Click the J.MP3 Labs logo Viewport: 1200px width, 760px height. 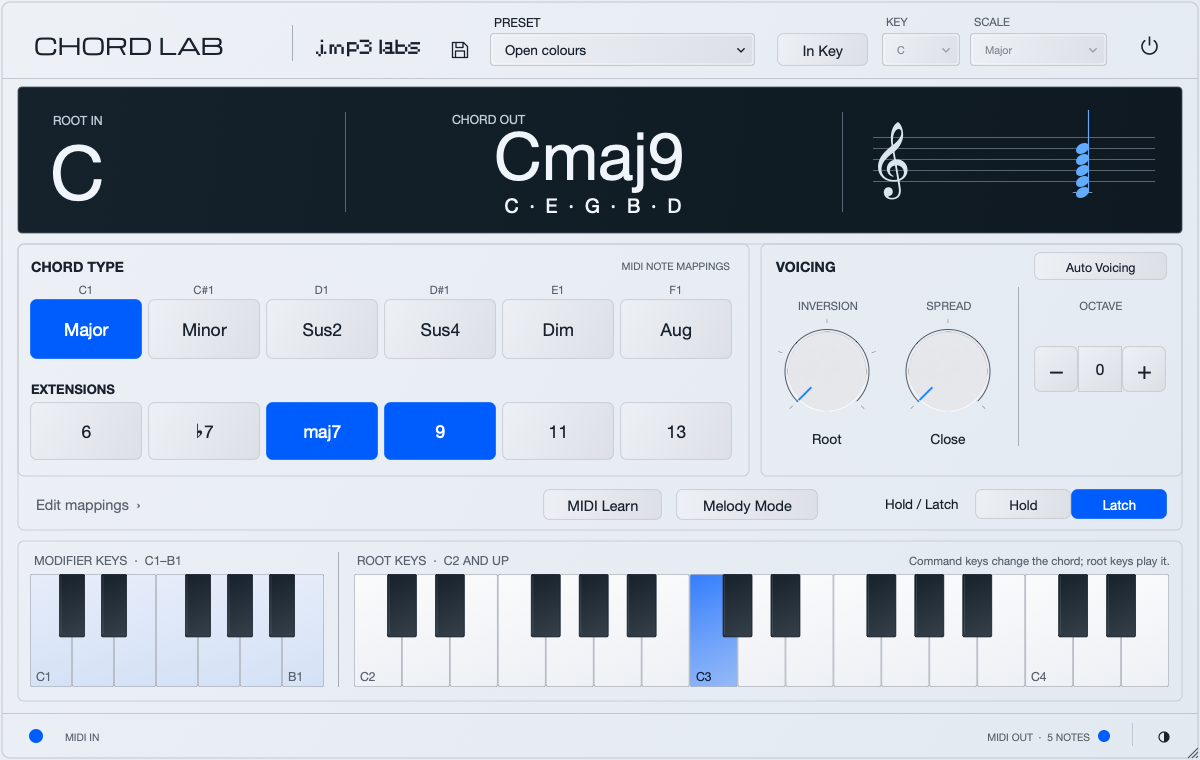[x=367, y=47]
